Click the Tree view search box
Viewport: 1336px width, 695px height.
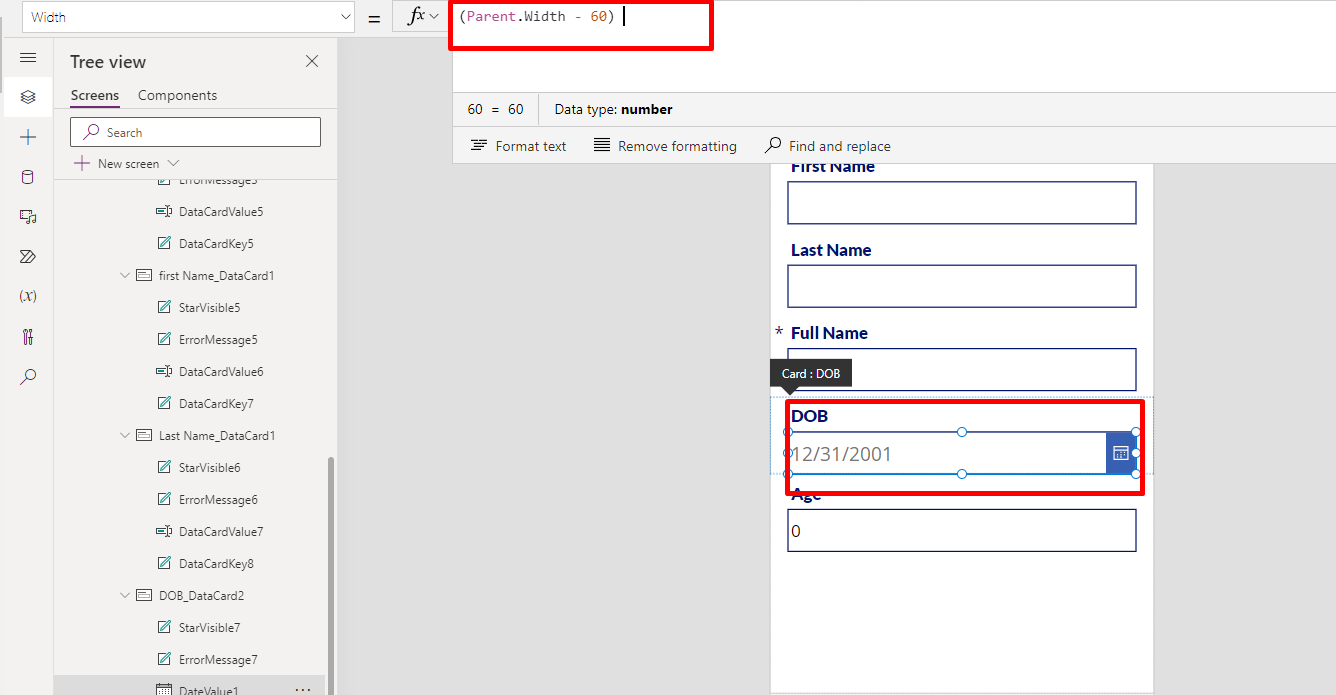point(195,132)
